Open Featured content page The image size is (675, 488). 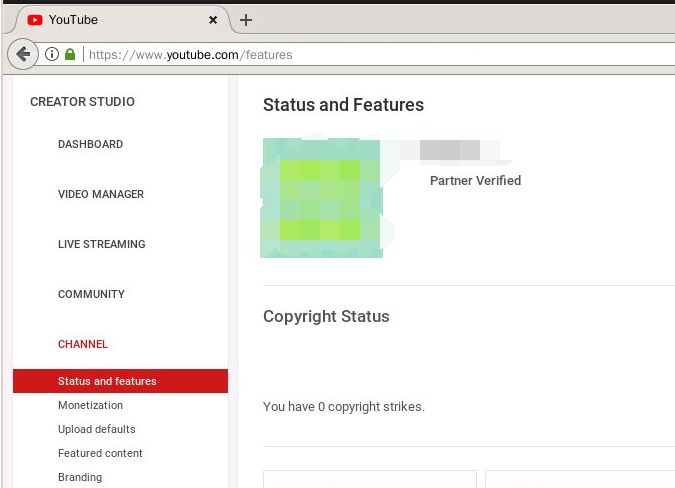tap(100, 453)
